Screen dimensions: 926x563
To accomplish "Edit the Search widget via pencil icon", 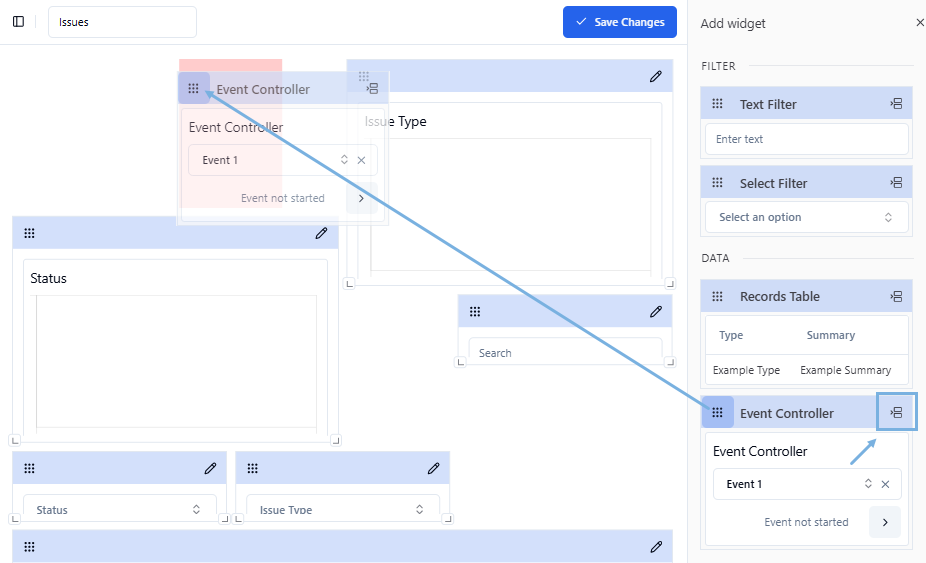I will (x=655, y=312).
